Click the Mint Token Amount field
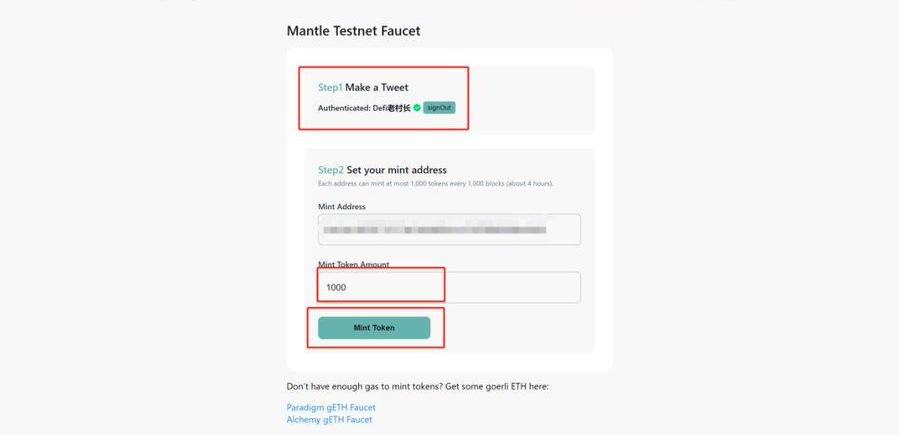900x435 pixels. pos(449,288)
